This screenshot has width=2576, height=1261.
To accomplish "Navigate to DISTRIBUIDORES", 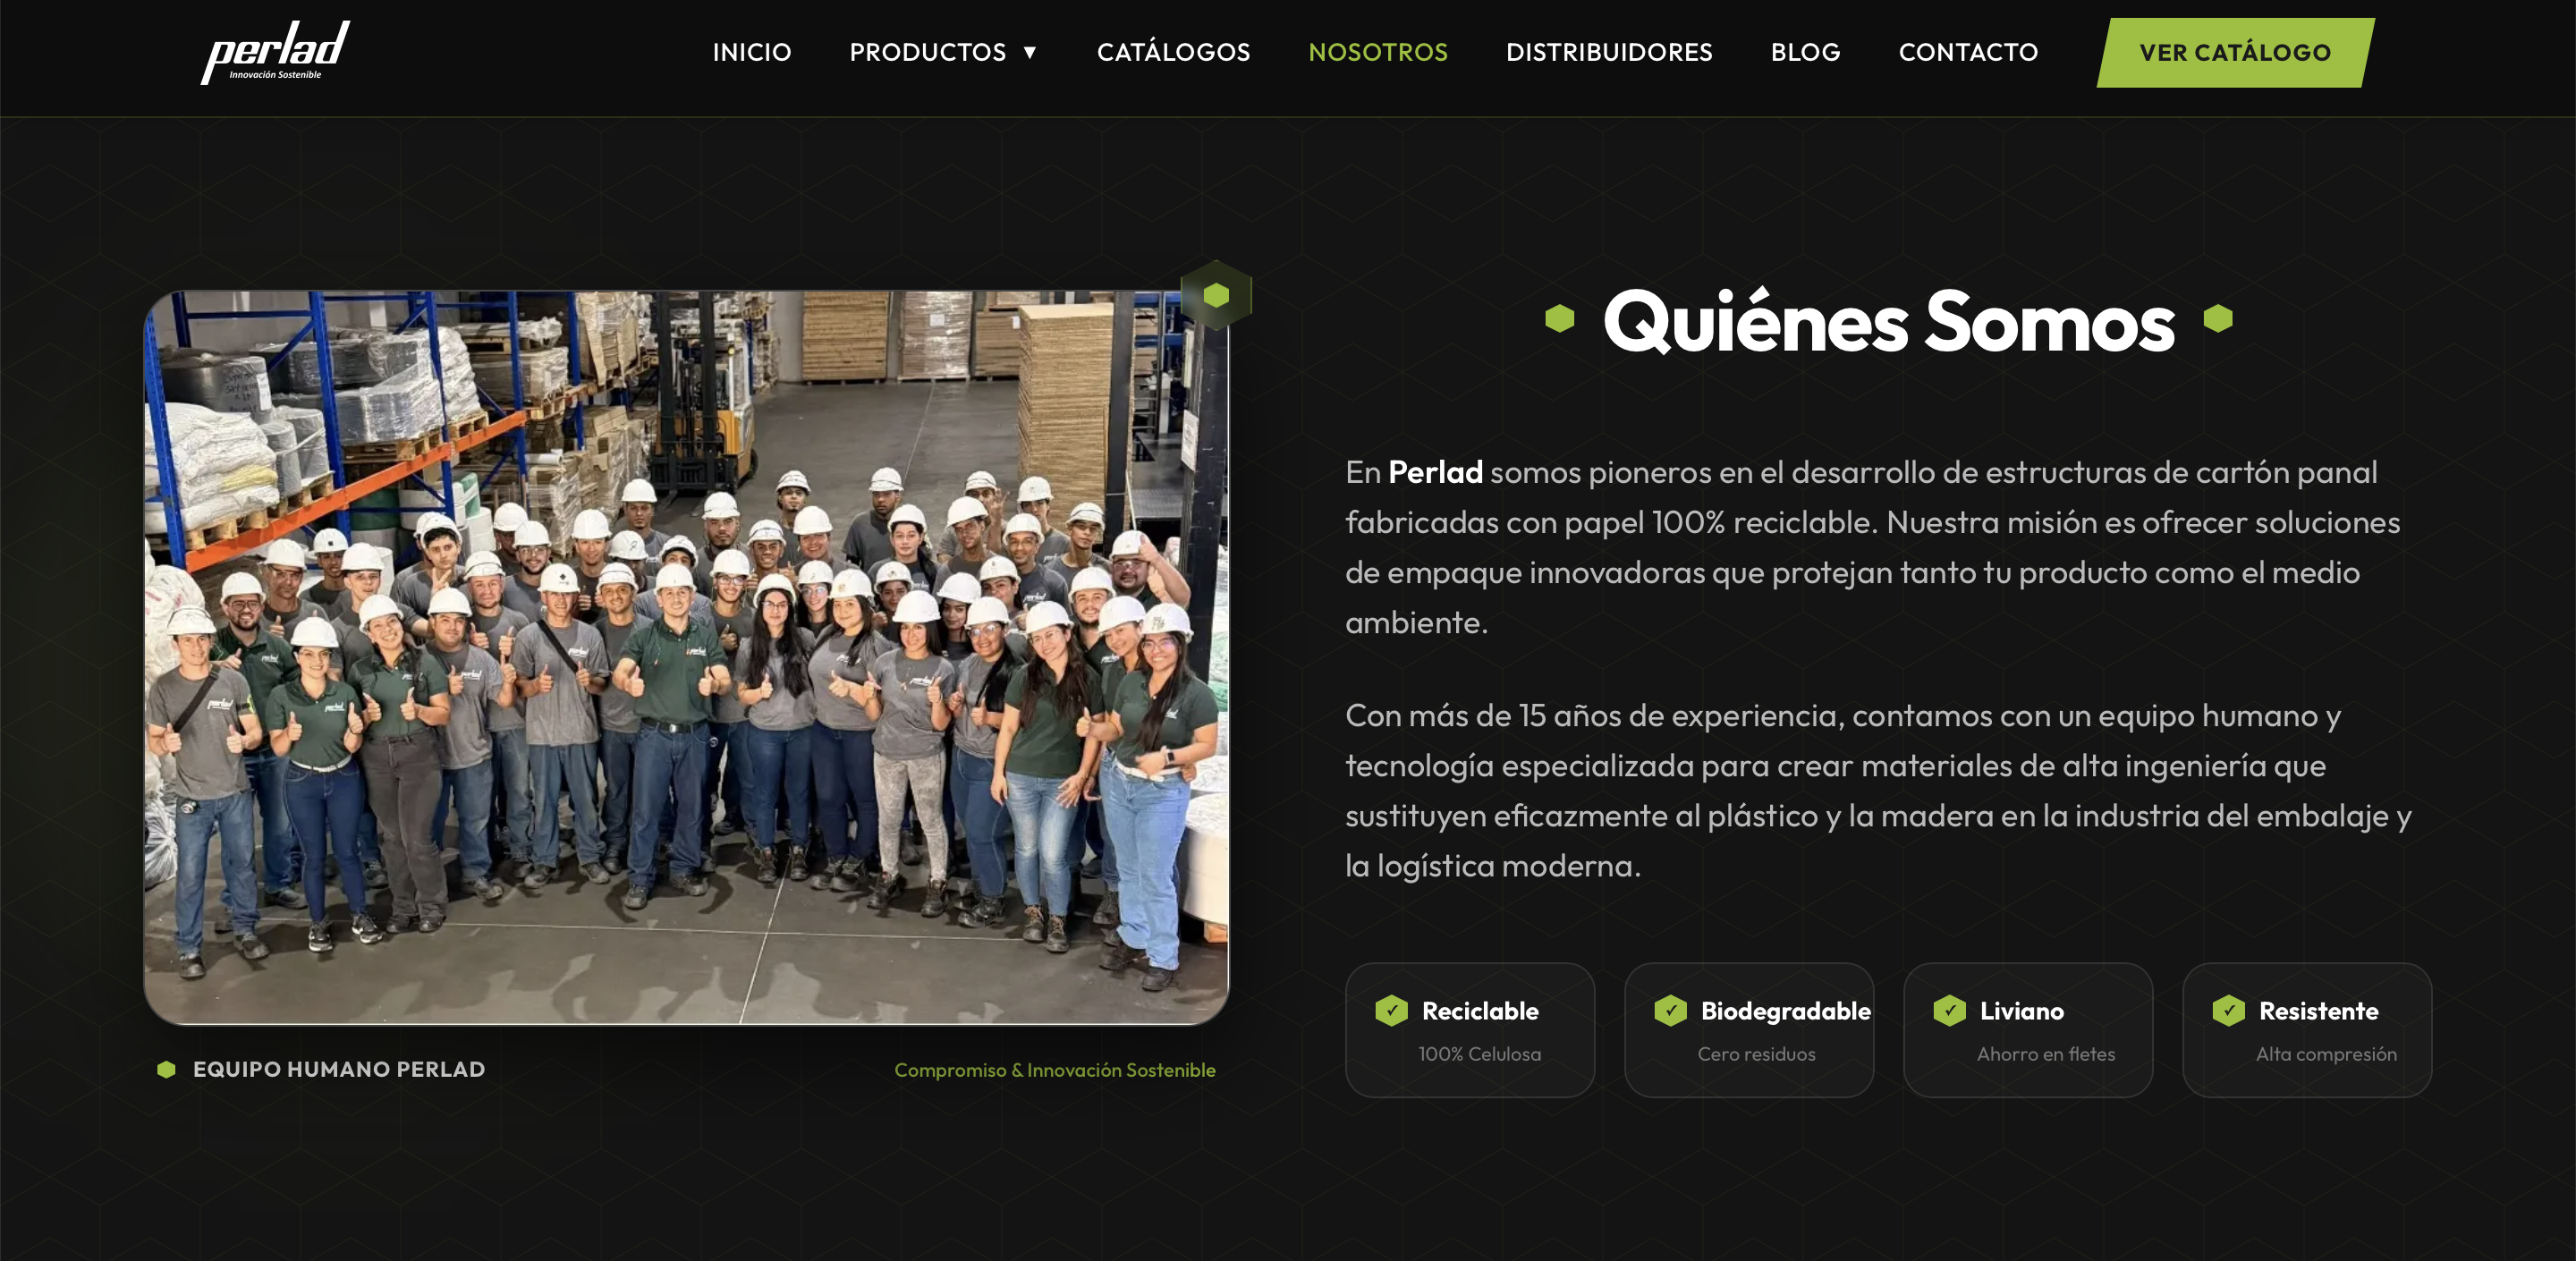I will point(1609,52).
